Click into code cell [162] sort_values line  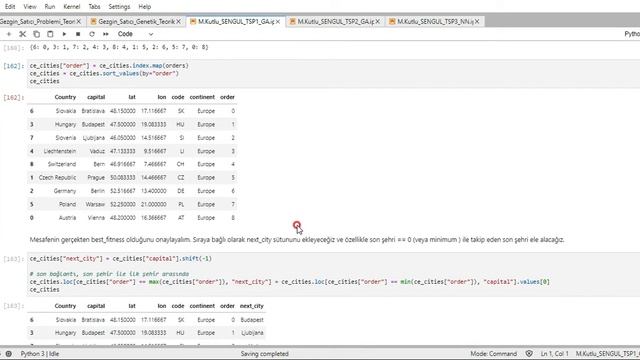pyautogui.click(x=104, y=73)
